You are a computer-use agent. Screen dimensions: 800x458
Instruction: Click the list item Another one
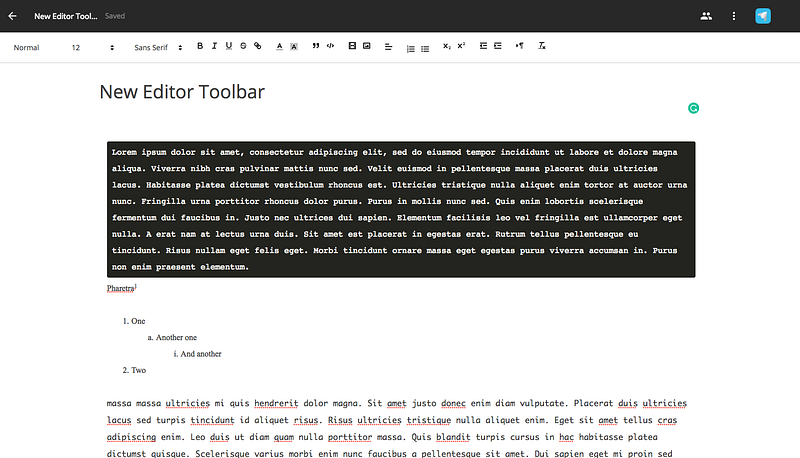[176, 338]
